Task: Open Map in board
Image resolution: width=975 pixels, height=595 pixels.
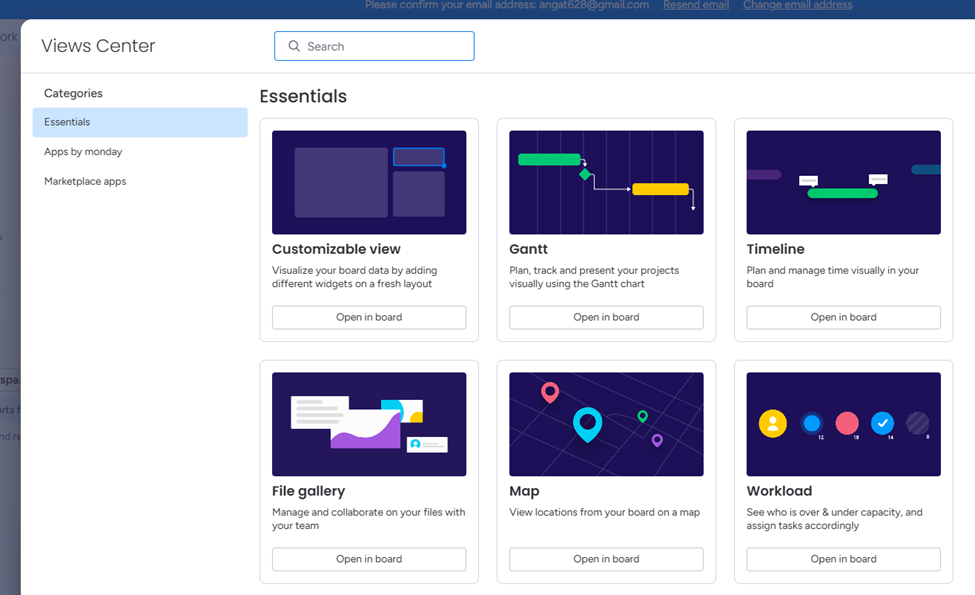Action: click(606, 559)
